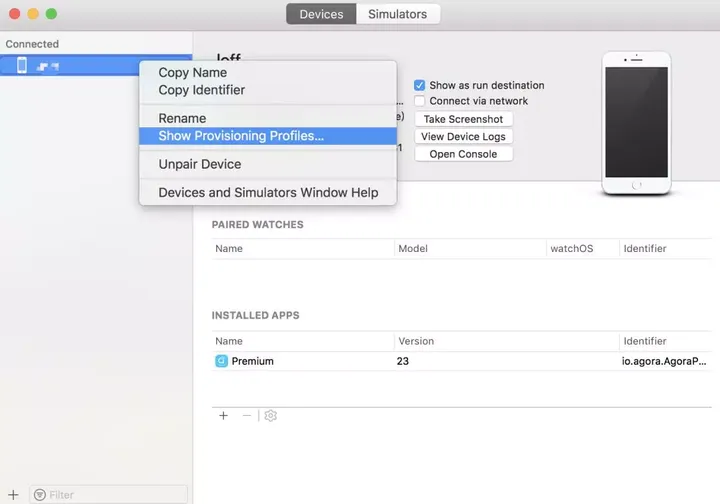720x504 pixels.
Task: Close the window with red button
Action: (15, 14)
